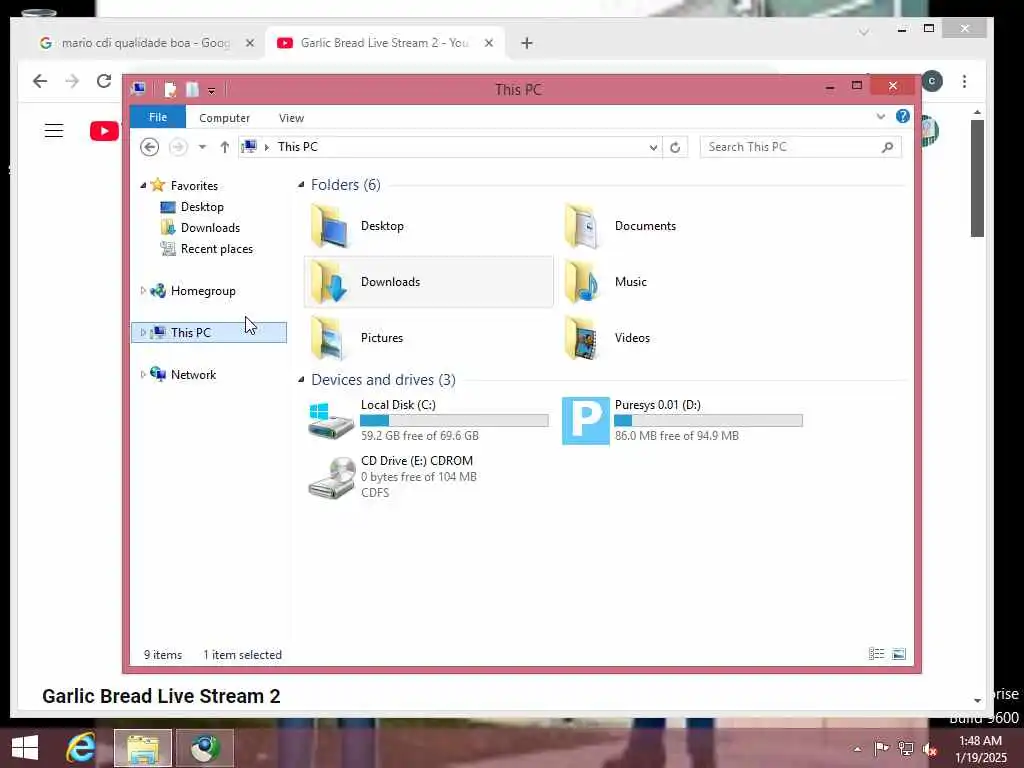Open the Desktop folder in Folders section

[357, 226]
